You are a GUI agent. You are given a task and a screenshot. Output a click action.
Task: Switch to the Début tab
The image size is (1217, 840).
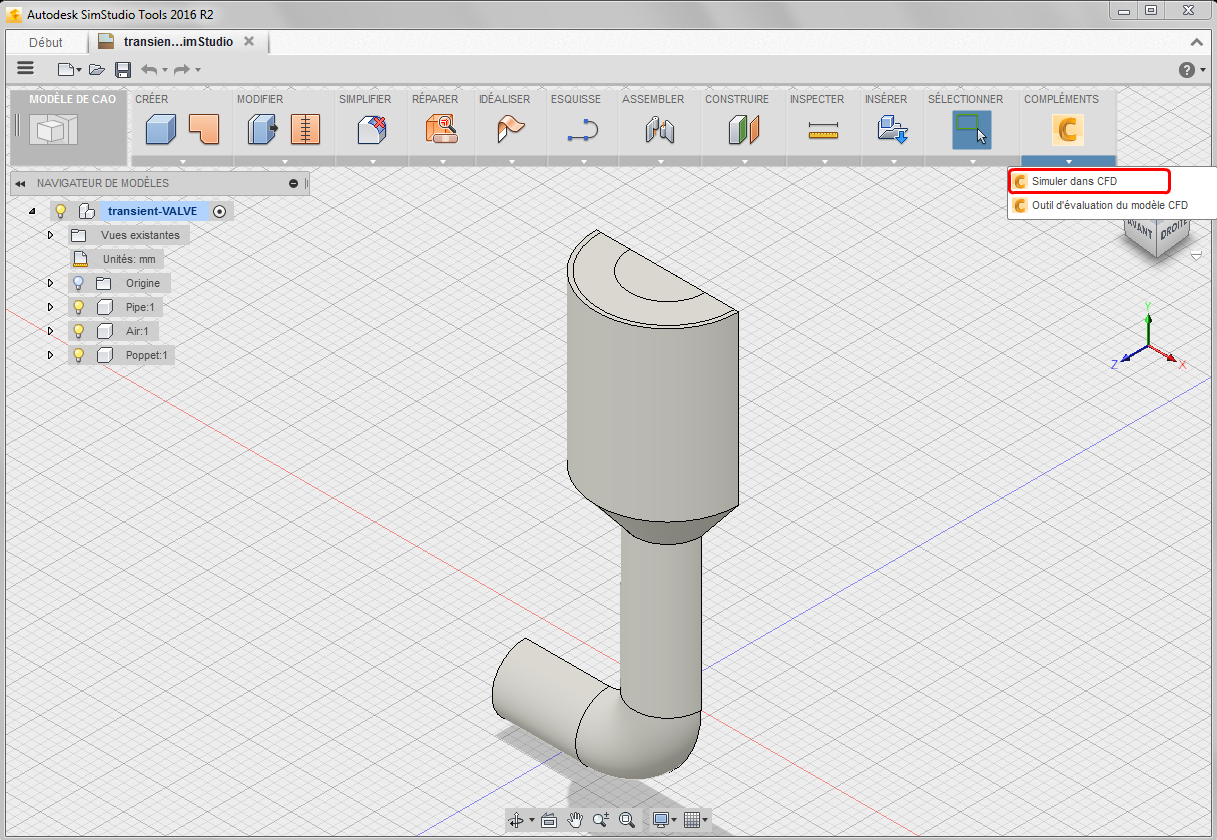click(46, 42)
